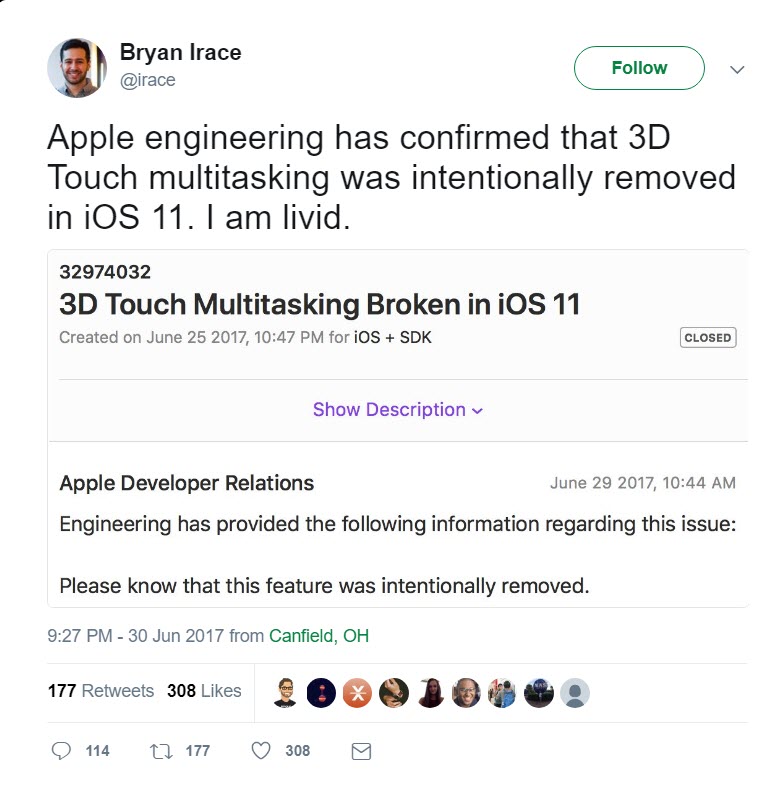The width and height of the screenshot is (777, 787).
Task: Click the Follow button
Action: click(x=639, y=68)
